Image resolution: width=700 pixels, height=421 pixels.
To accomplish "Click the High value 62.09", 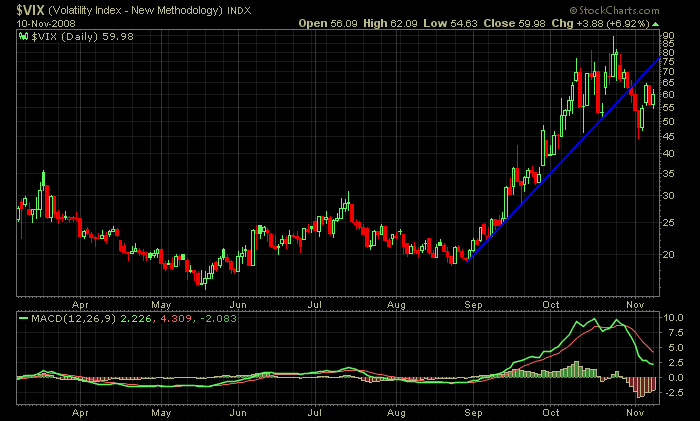I will [x=403, y=23].
